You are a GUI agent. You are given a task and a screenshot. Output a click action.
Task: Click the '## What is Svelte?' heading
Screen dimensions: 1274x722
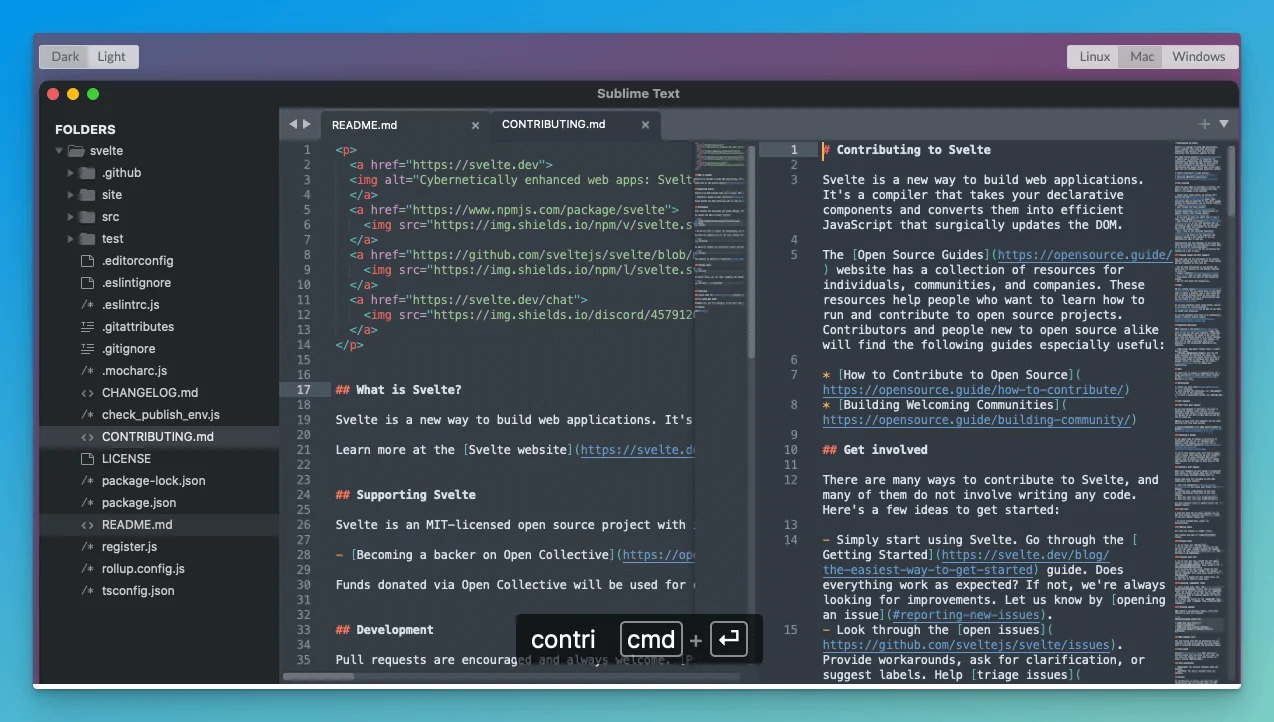(398, 390)
